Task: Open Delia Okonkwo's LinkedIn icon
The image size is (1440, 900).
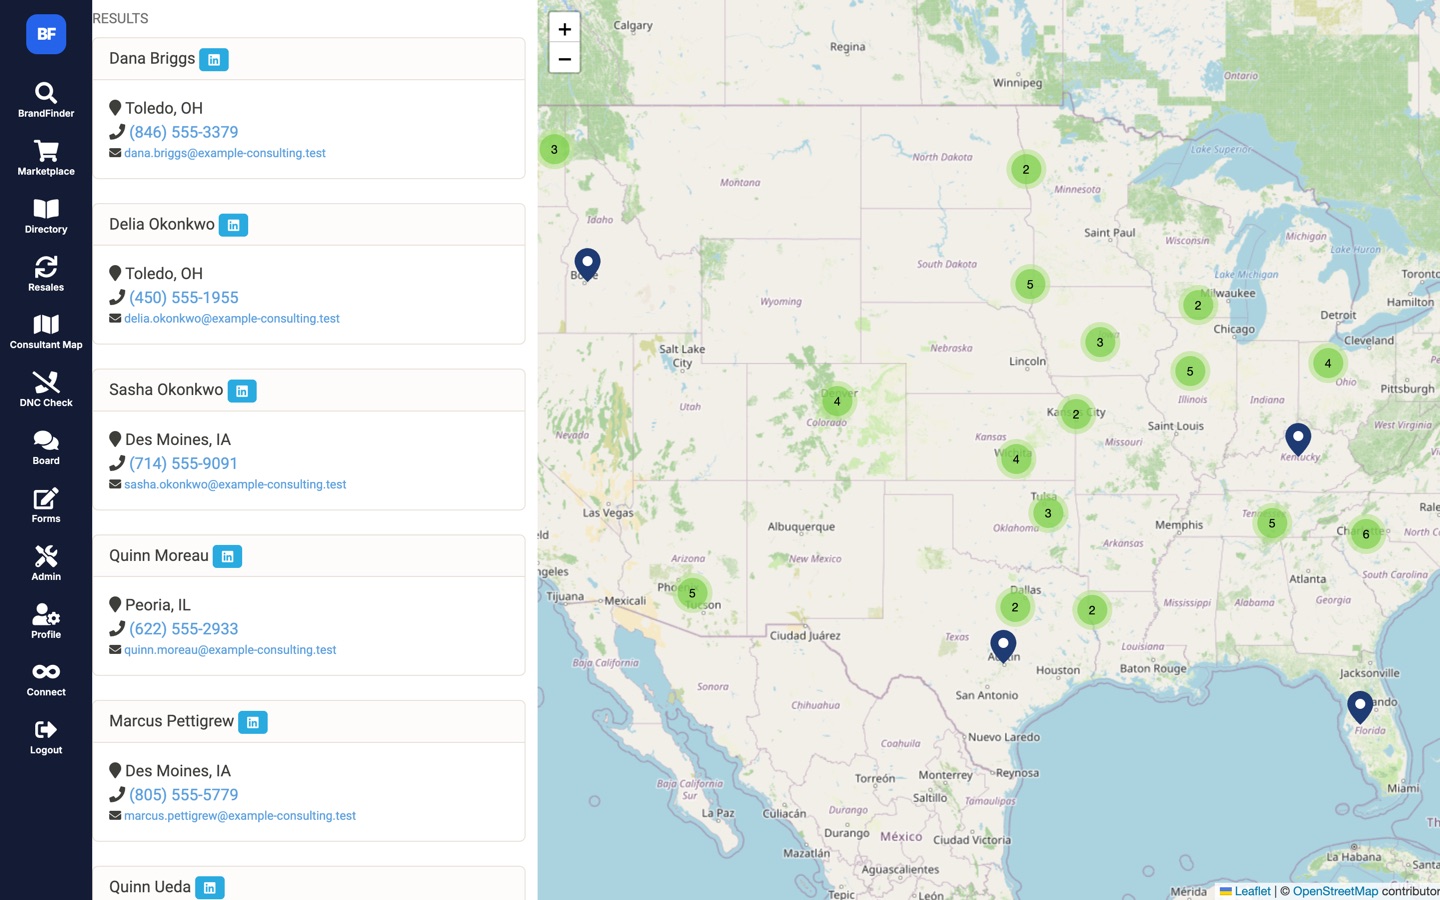Action: click(233, 225)
